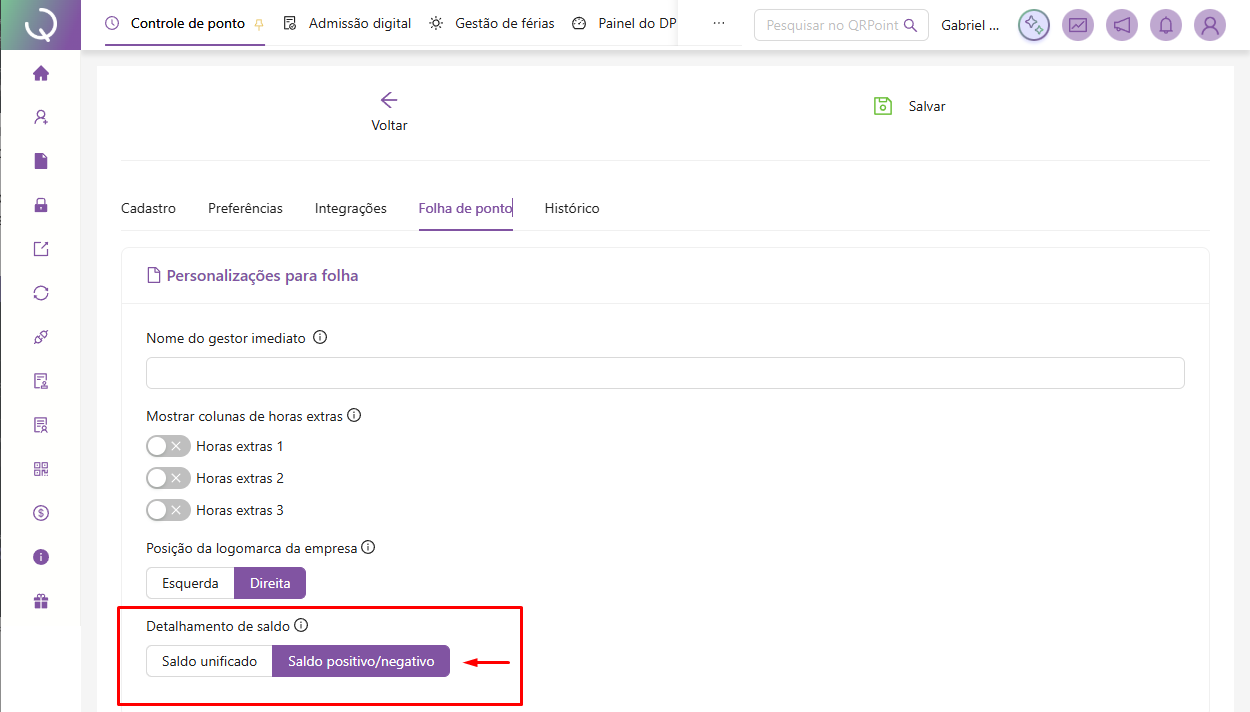The image size is (1250, 712).
Task: Click the dollar sign sidebar icon
Action: (41, 513)
